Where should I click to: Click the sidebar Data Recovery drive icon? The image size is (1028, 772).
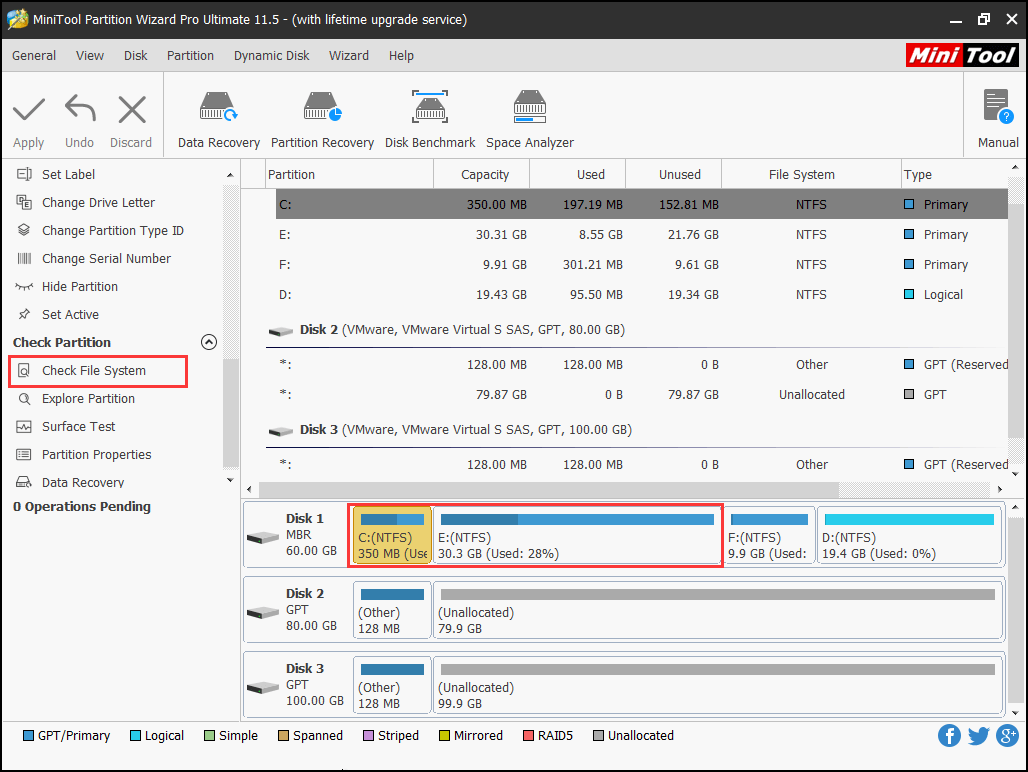pyautogui.click(x=24, y=482)
